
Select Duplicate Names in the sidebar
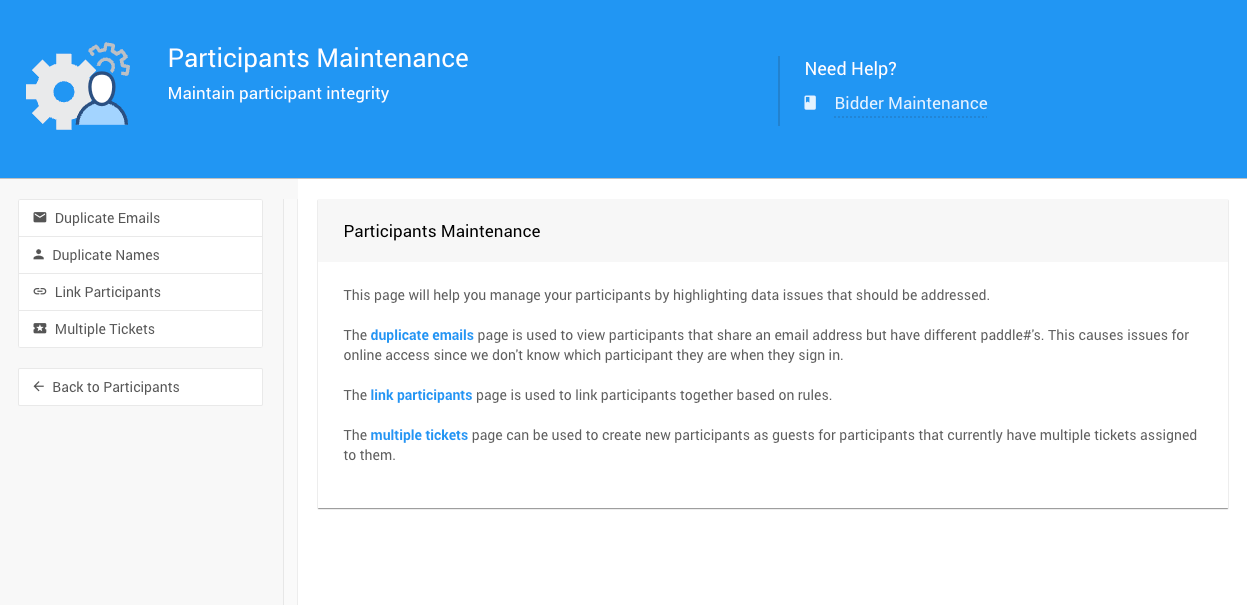(106, 255)
